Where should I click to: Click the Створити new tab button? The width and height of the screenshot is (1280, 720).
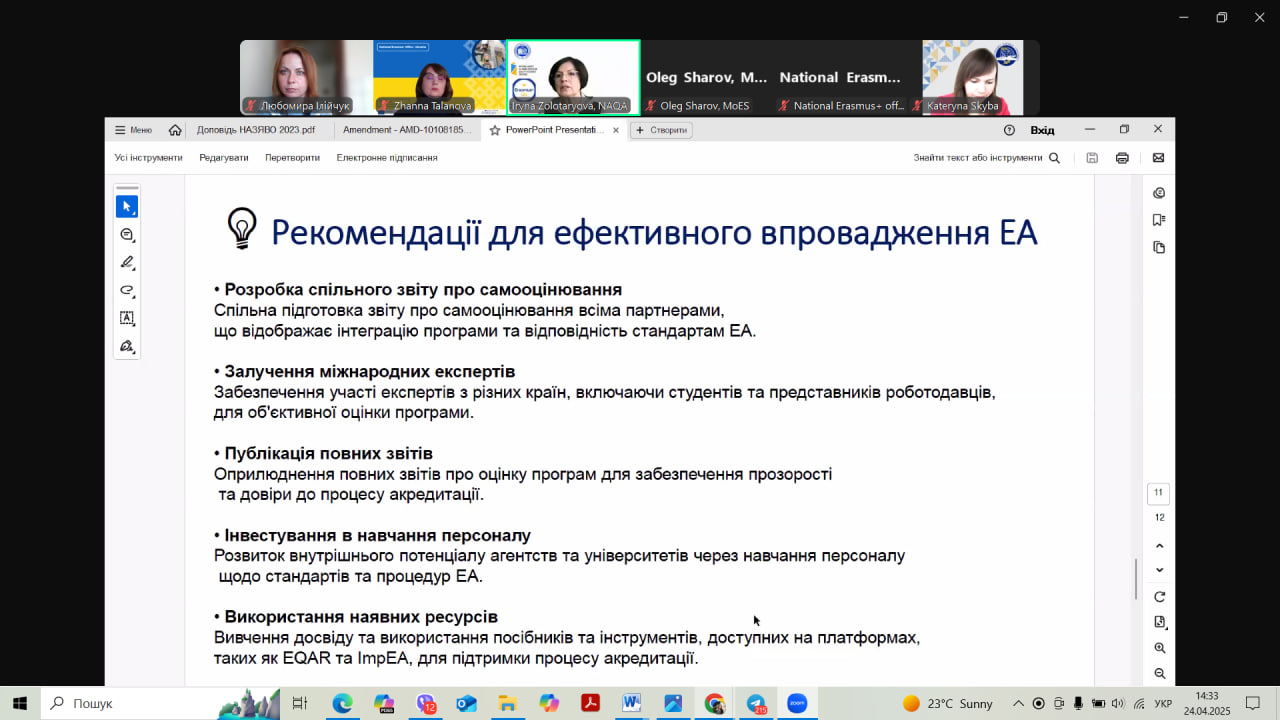click(661, 130)
